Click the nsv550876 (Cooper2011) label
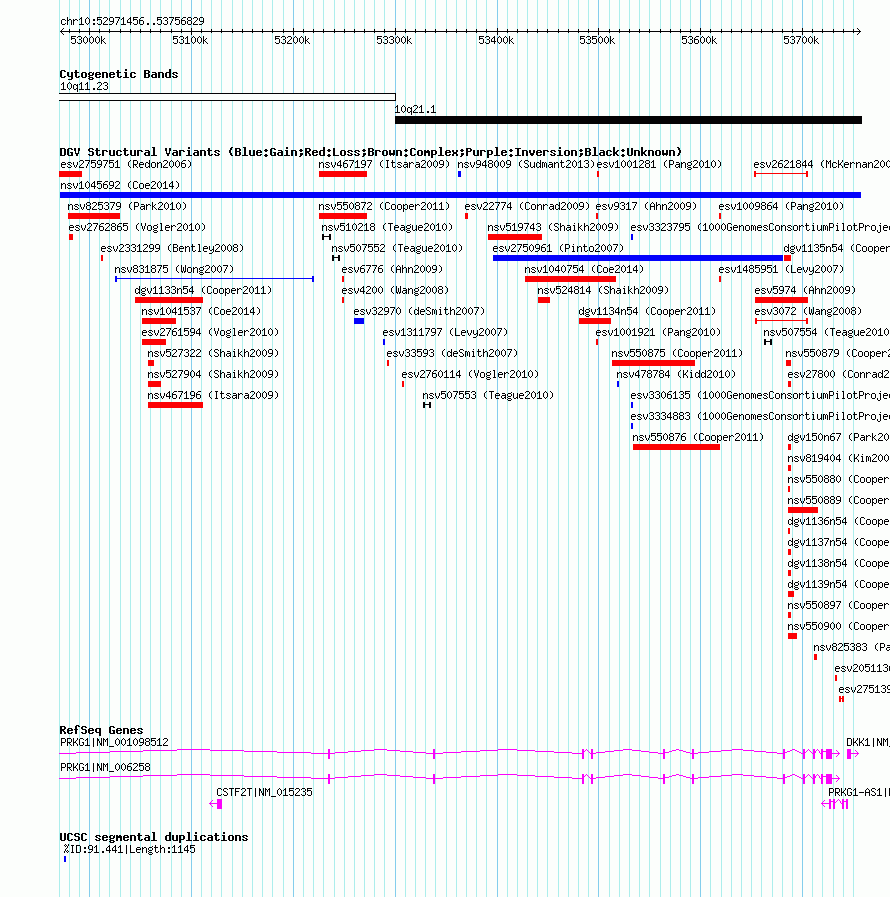 (698, 437)
